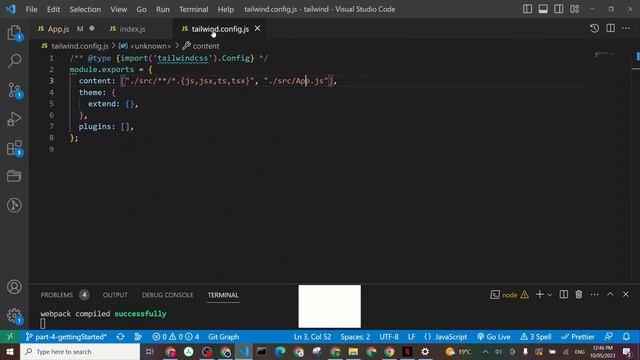Open editor More Actions ellipsis

pos(626,28)
